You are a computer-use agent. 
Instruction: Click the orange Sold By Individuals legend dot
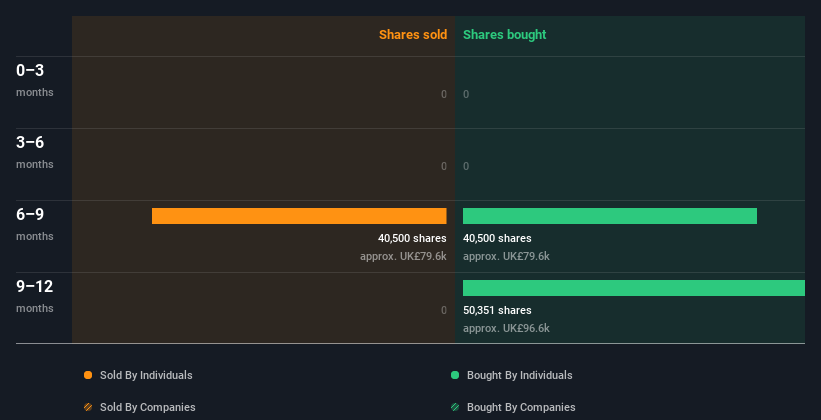[x=88, y=375]
